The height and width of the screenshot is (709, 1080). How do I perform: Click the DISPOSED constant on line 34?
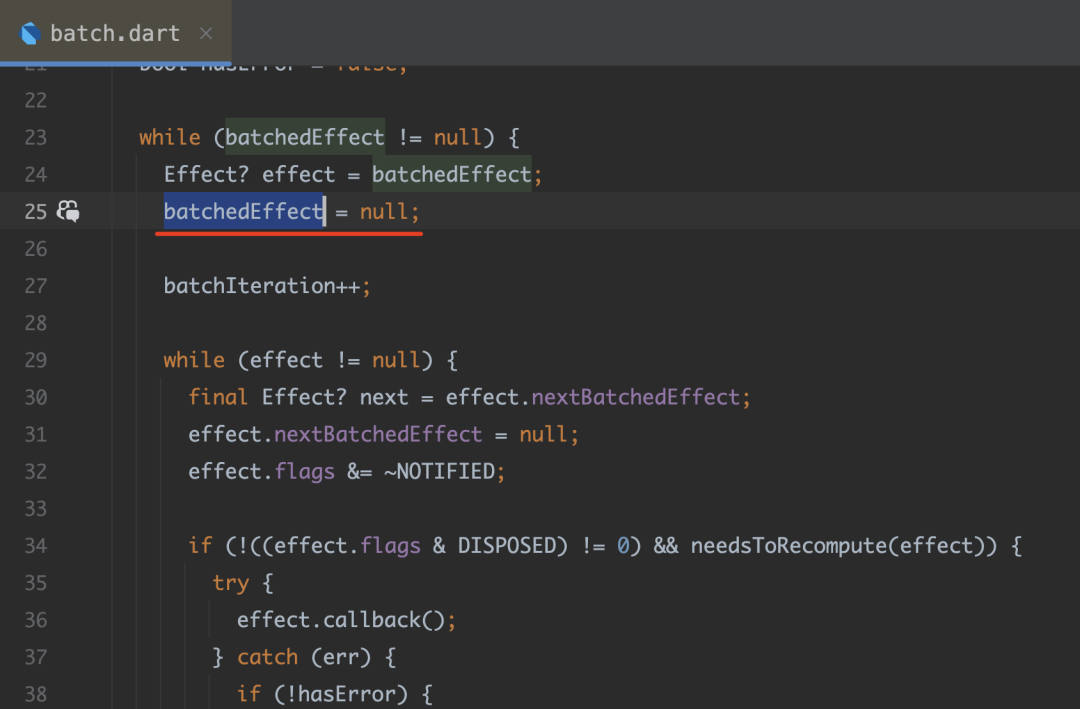pos(506,545)
